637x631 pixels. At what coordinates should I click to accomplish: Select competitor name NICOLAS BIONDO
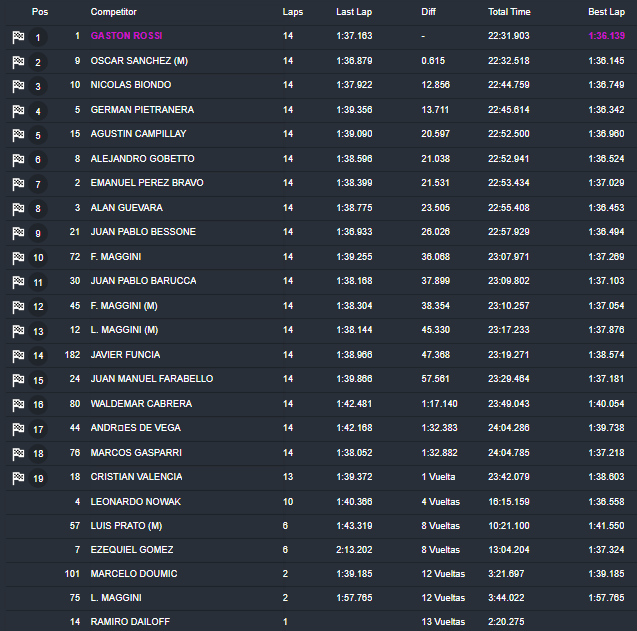click(x=131, y=85)
